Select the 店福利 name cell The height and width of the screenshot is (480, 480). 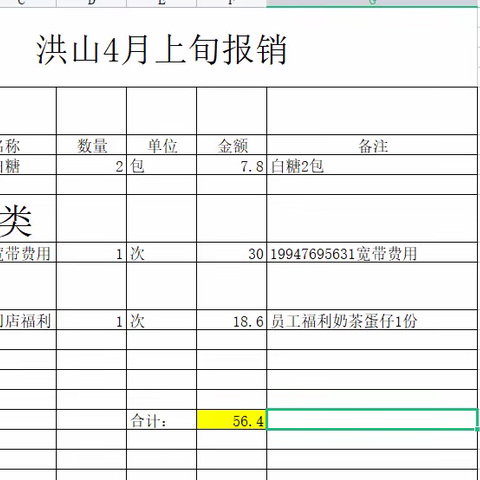coord(28,320)
